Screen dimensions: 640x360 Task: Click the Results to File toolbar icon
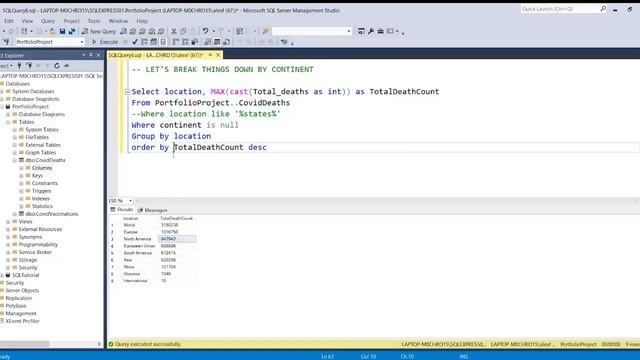coord(227,42)
